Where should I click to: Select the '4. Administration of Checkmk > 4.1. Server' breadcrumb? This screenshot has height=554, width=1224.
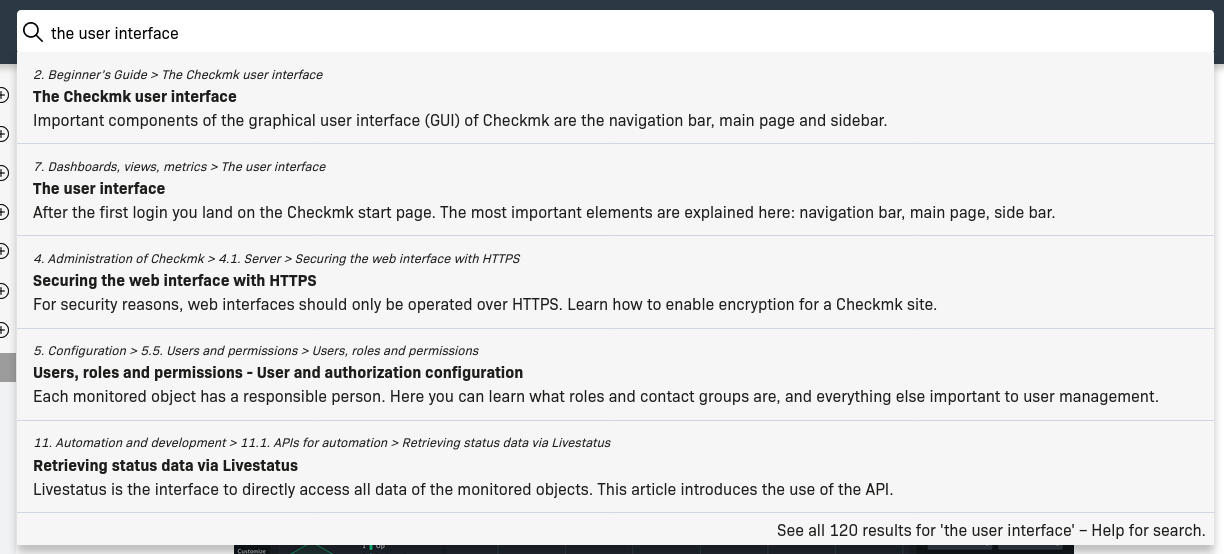(x=157, y=259)
